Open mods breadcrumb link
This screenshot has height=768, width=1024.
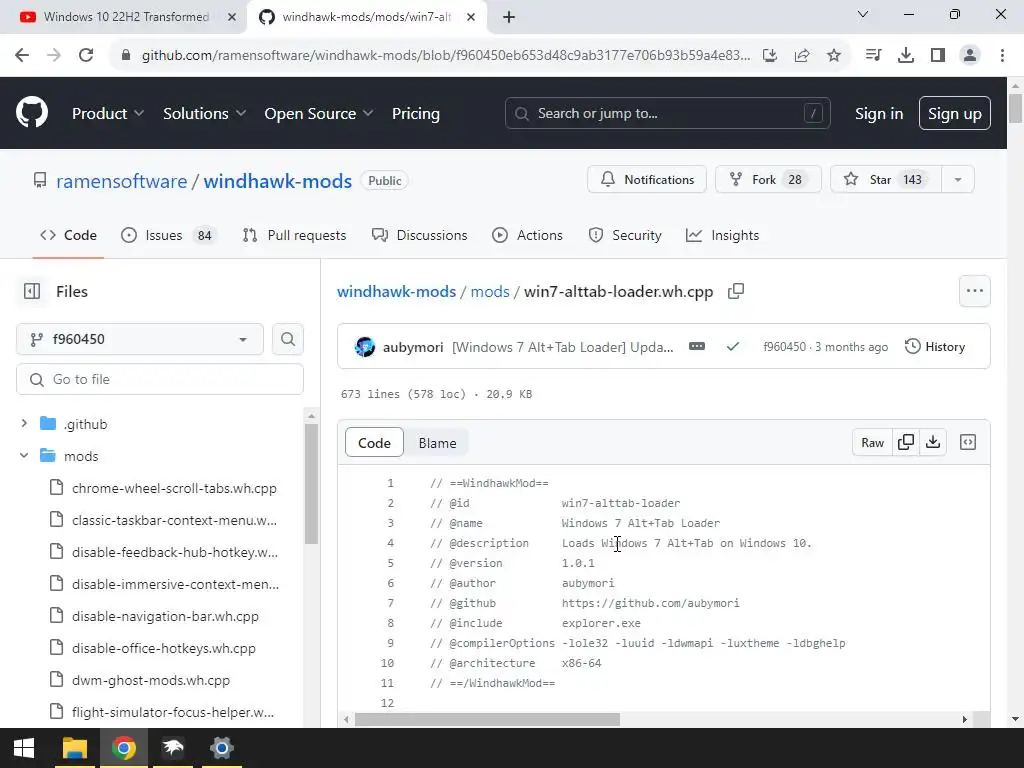[x=490, y=291]
